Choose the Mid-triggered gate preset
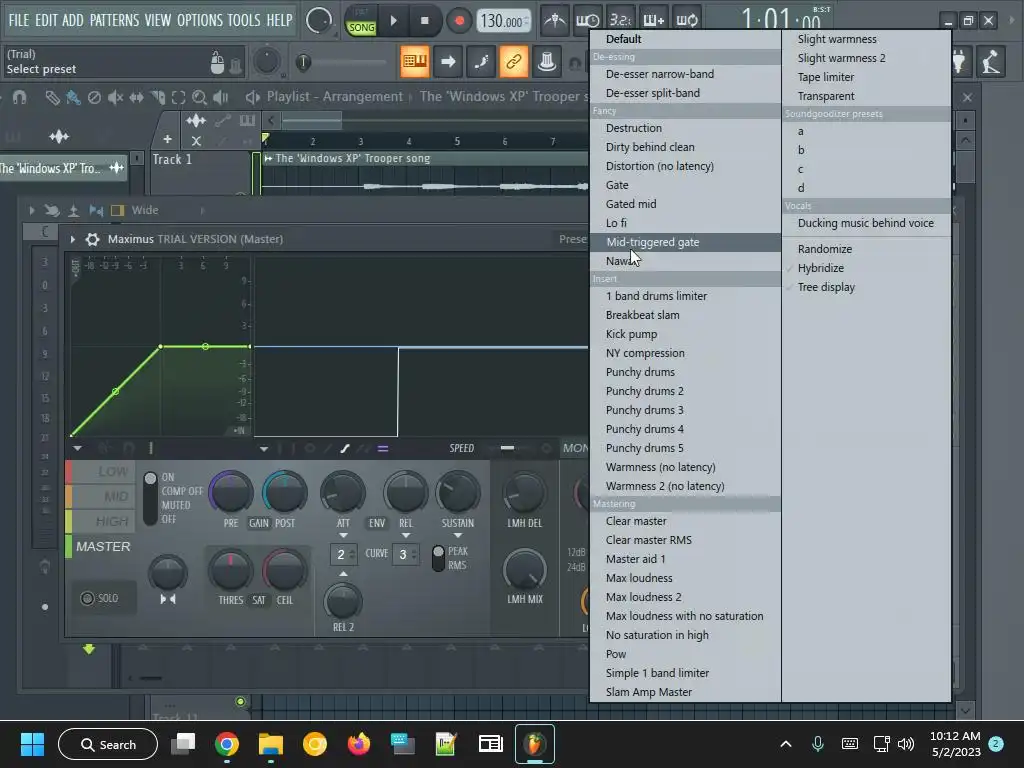1024x768 pixels. [685, 242]
